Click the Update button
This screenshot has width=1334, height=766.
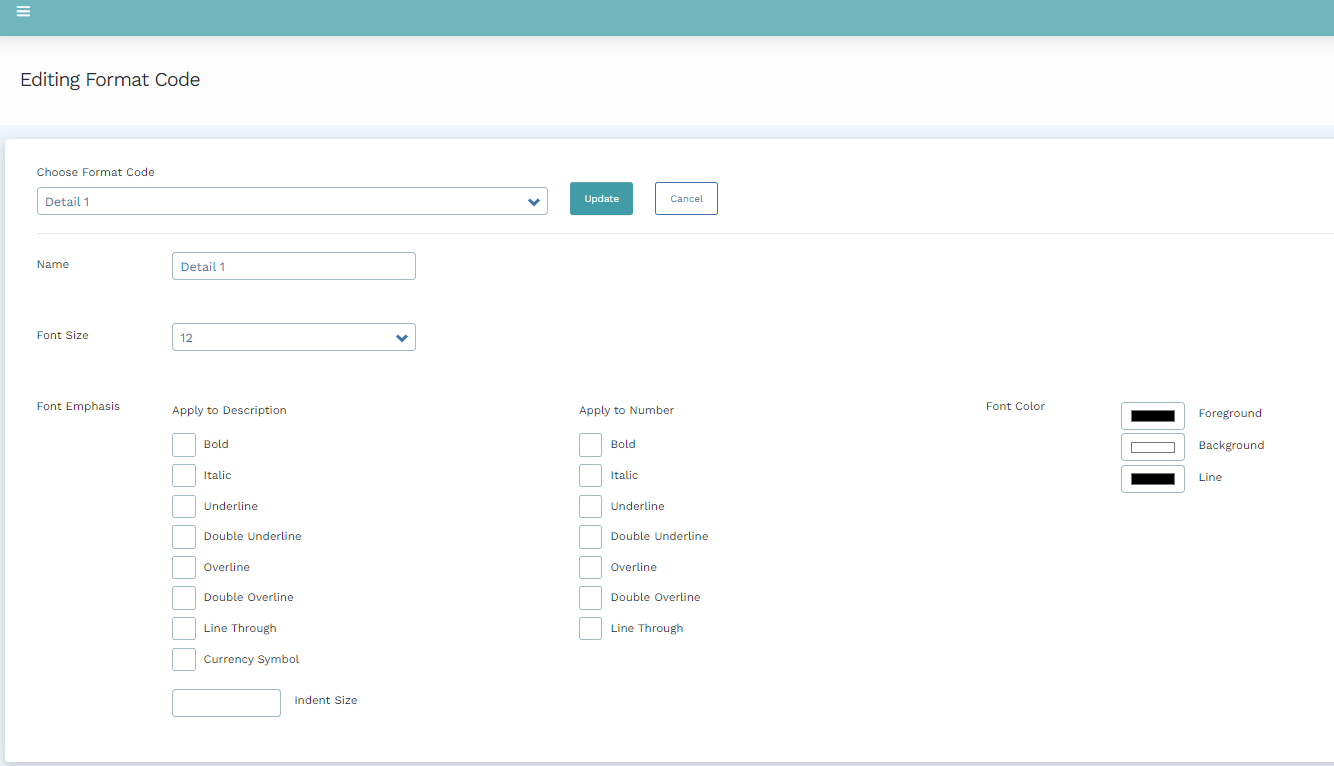point(601,198)
